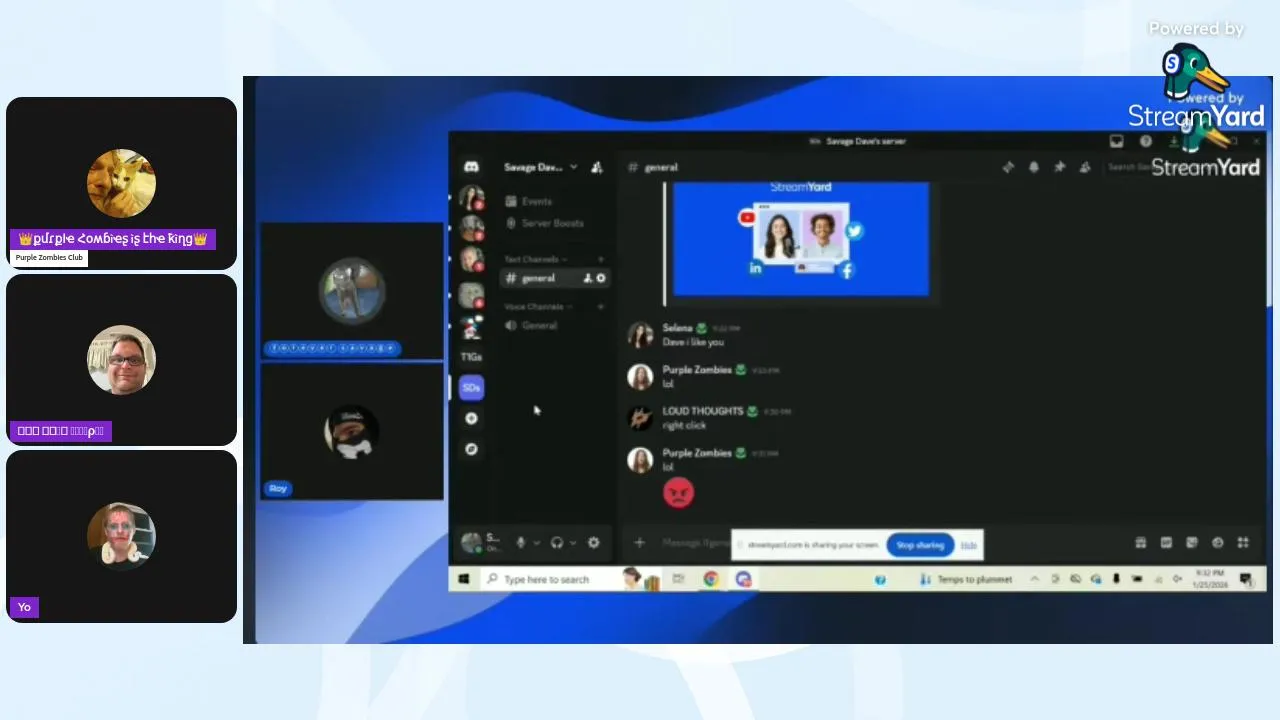Open GIF picker icon
The height and width of the screenshot is (720, 1280).
click(1166, 543)
